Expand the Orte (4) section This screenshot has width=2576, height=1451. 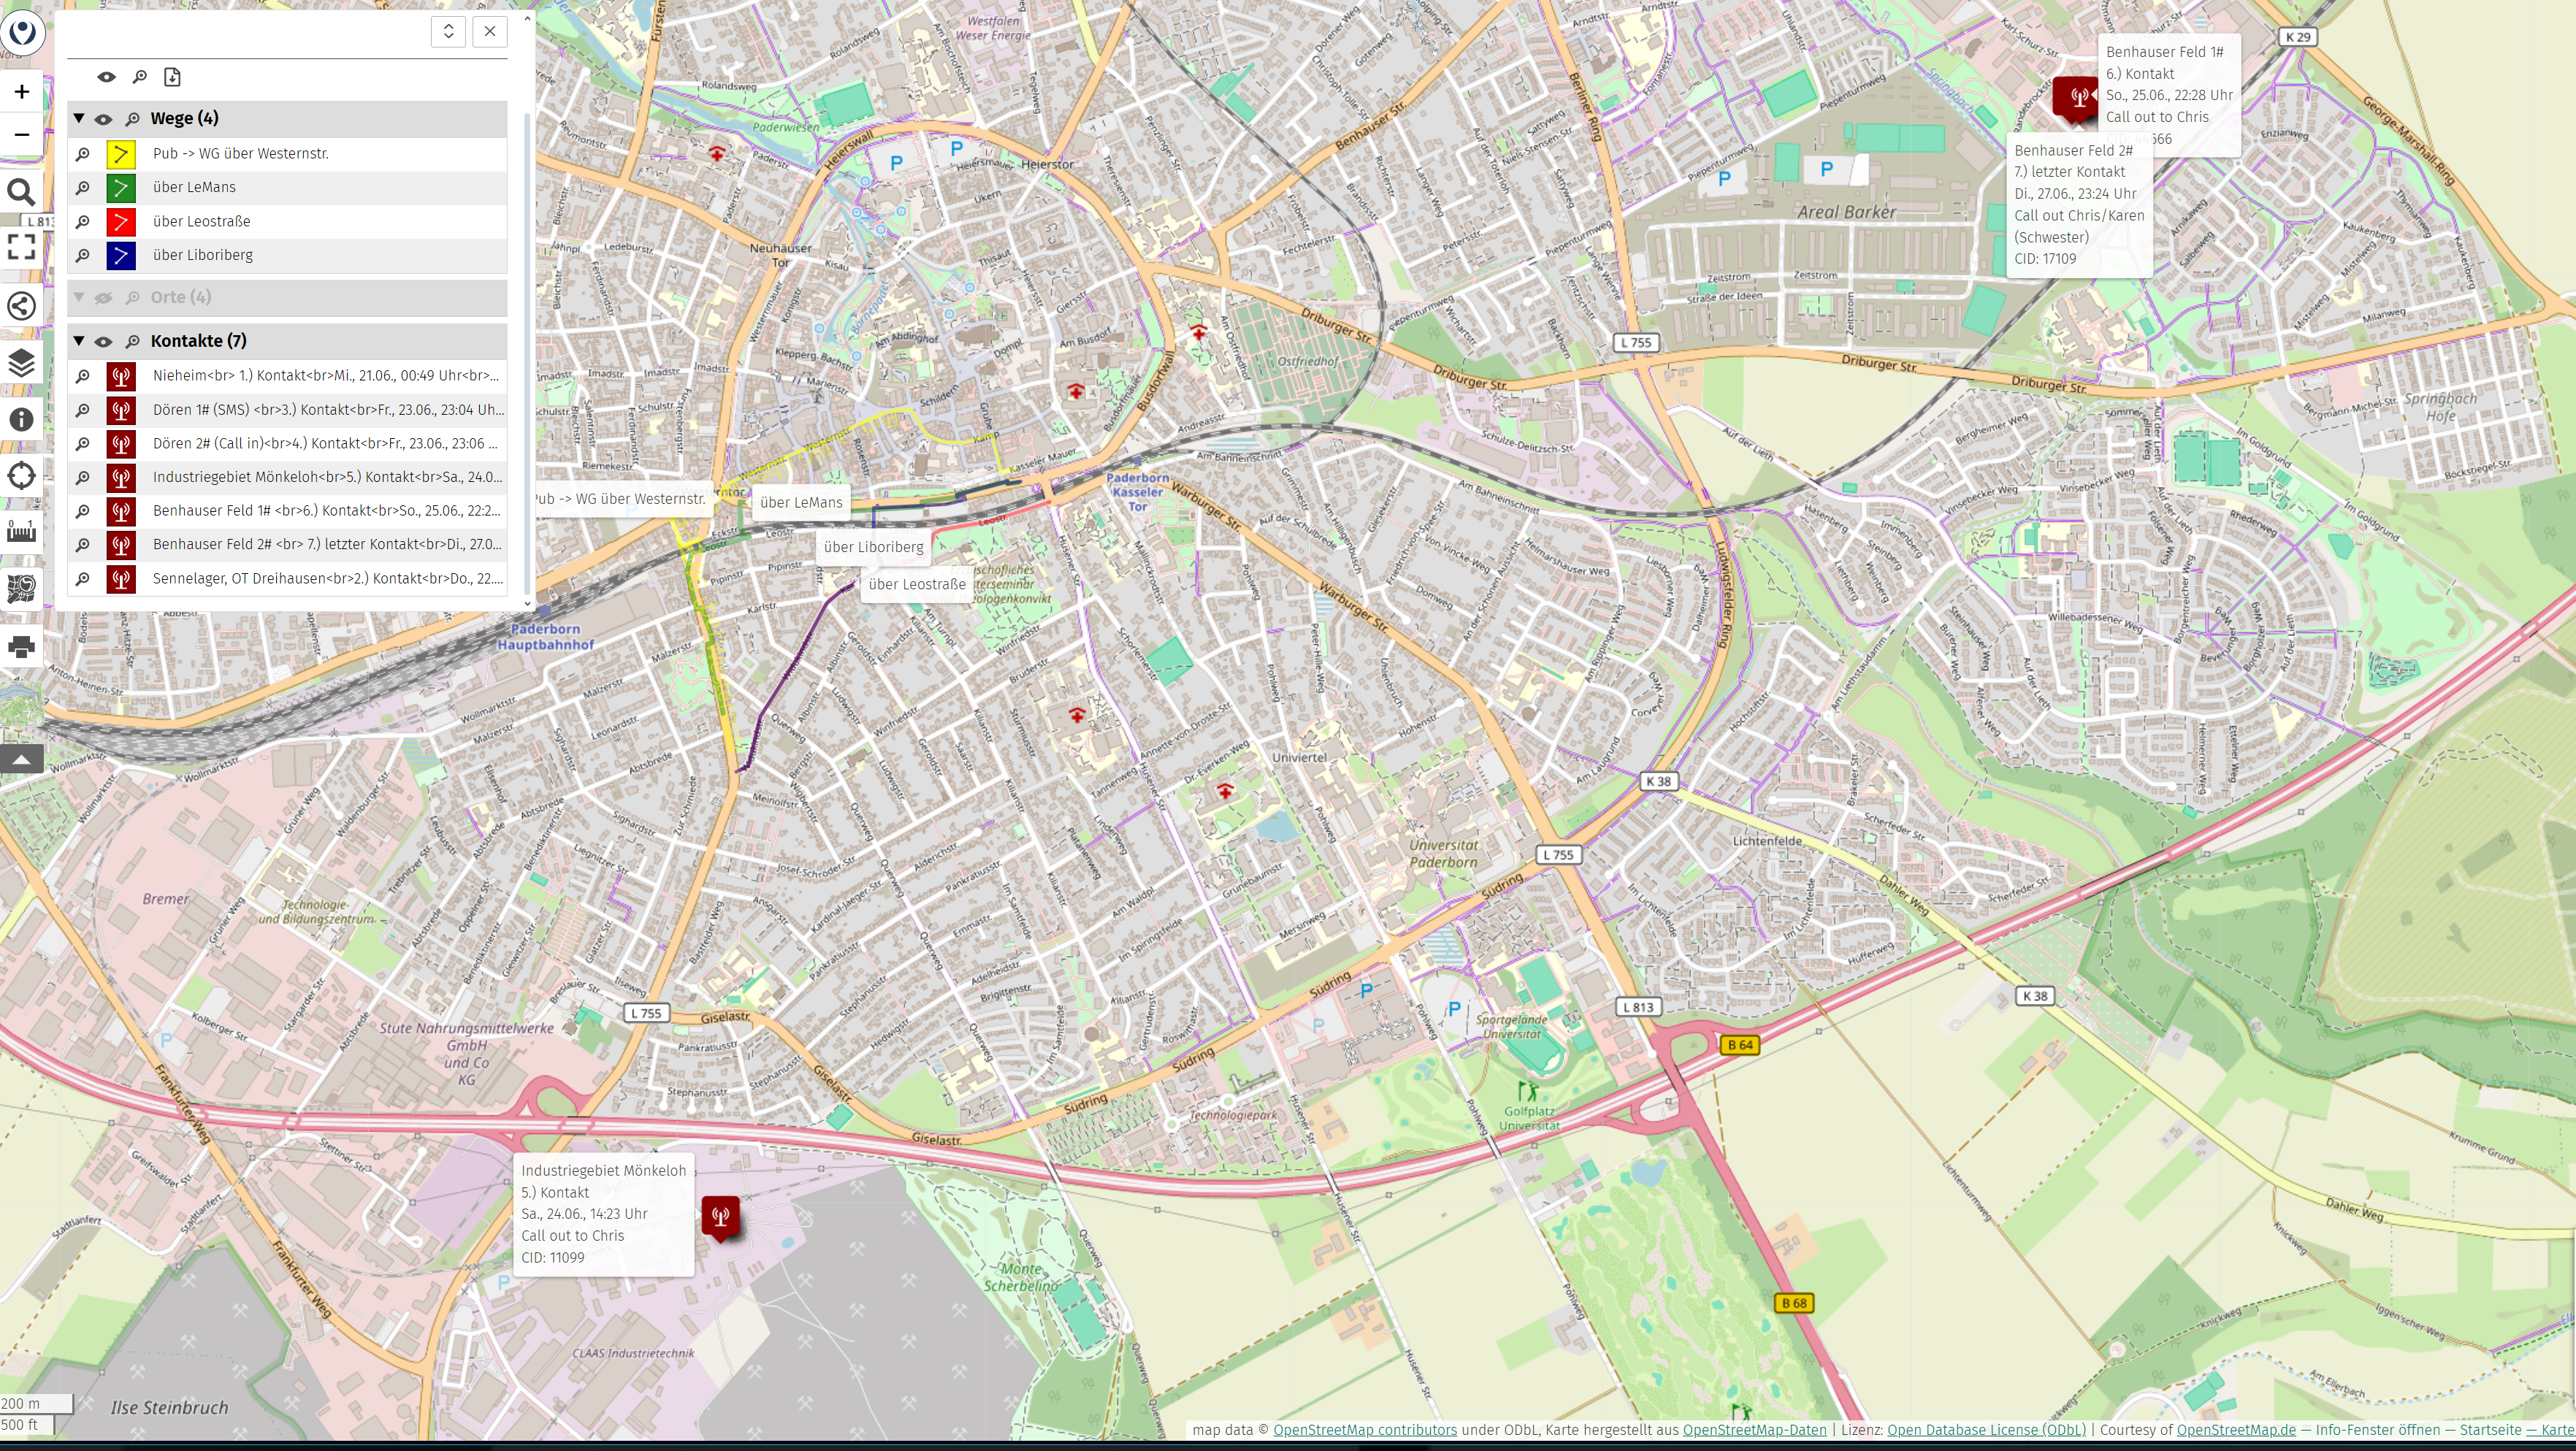coord(79,297)
